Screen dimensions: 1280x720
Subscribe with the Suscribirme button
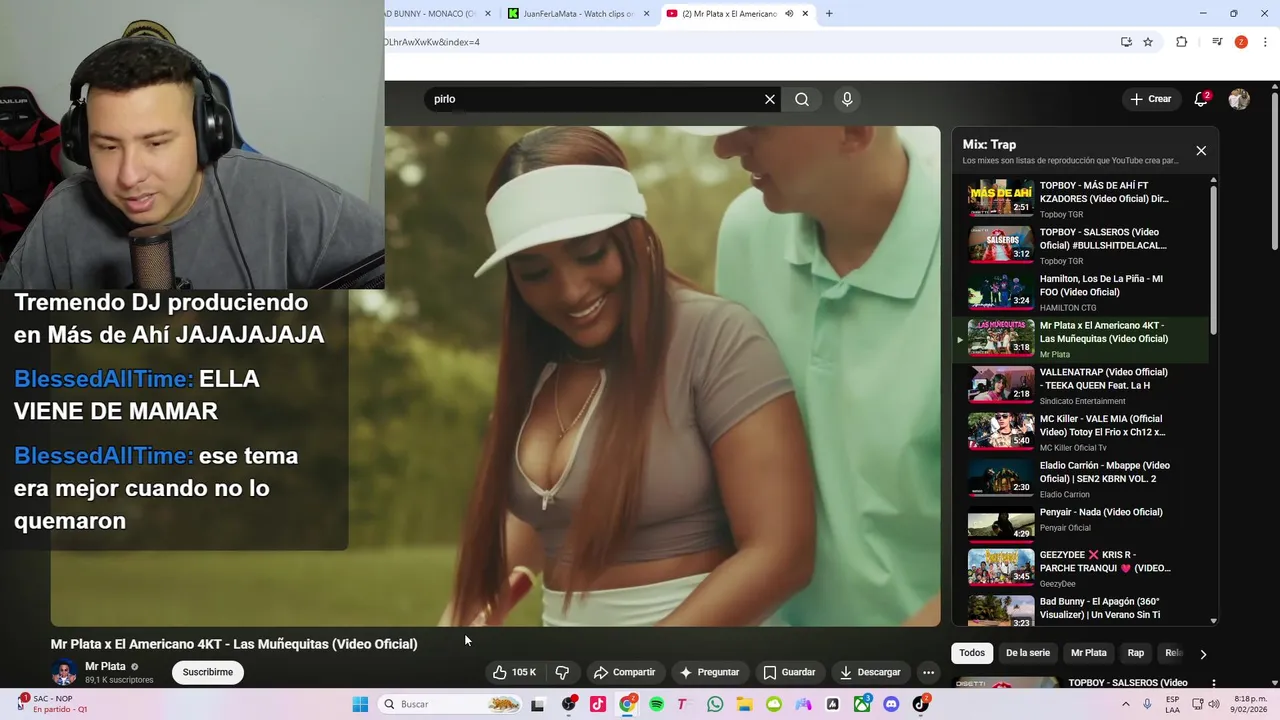click(x=208, y=672)
